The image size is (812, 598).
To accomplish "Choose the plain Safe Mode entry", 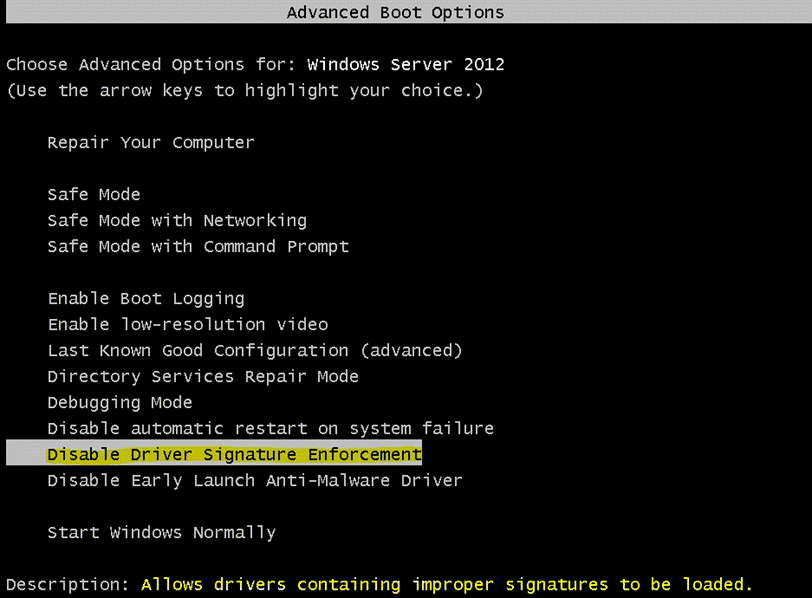I will (x=93, y=195).
